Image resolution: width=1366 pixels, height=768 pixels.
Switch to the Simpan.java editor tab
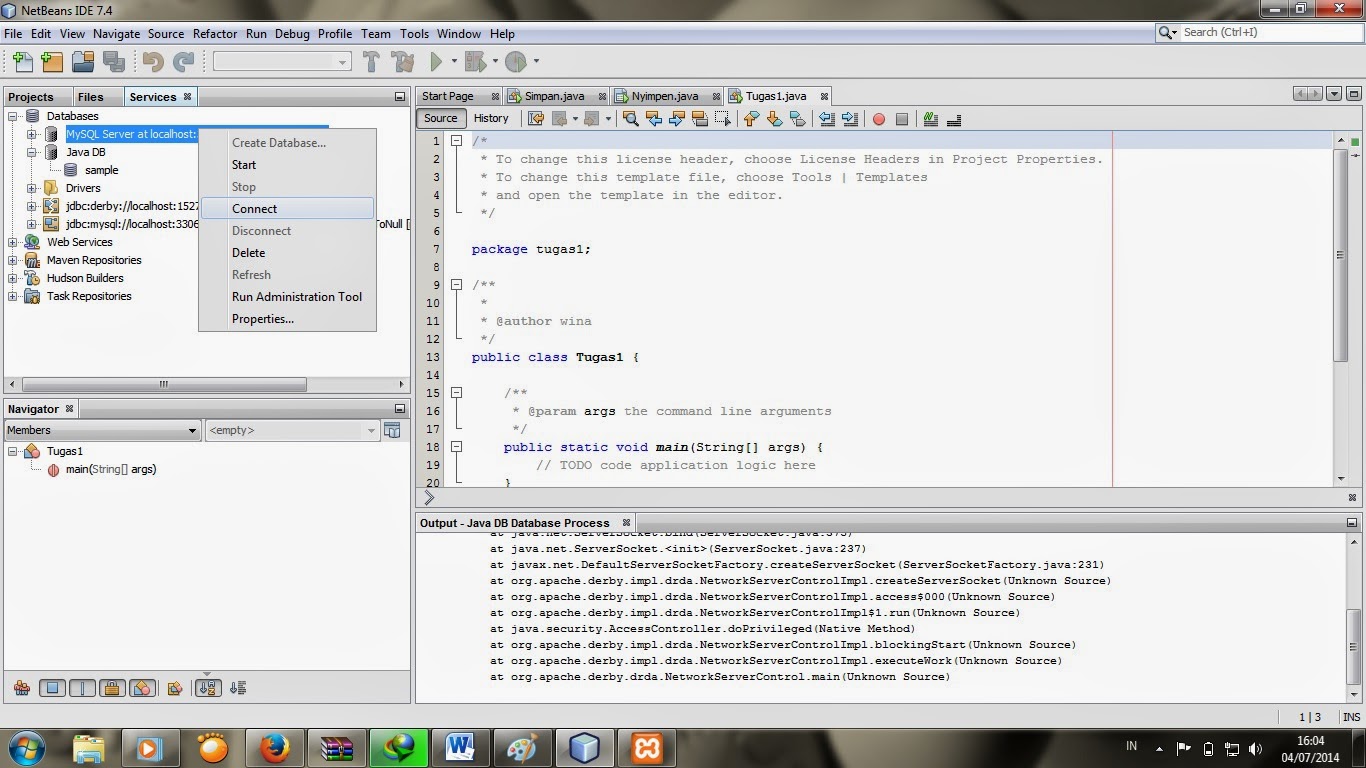(x=554, y=96)
